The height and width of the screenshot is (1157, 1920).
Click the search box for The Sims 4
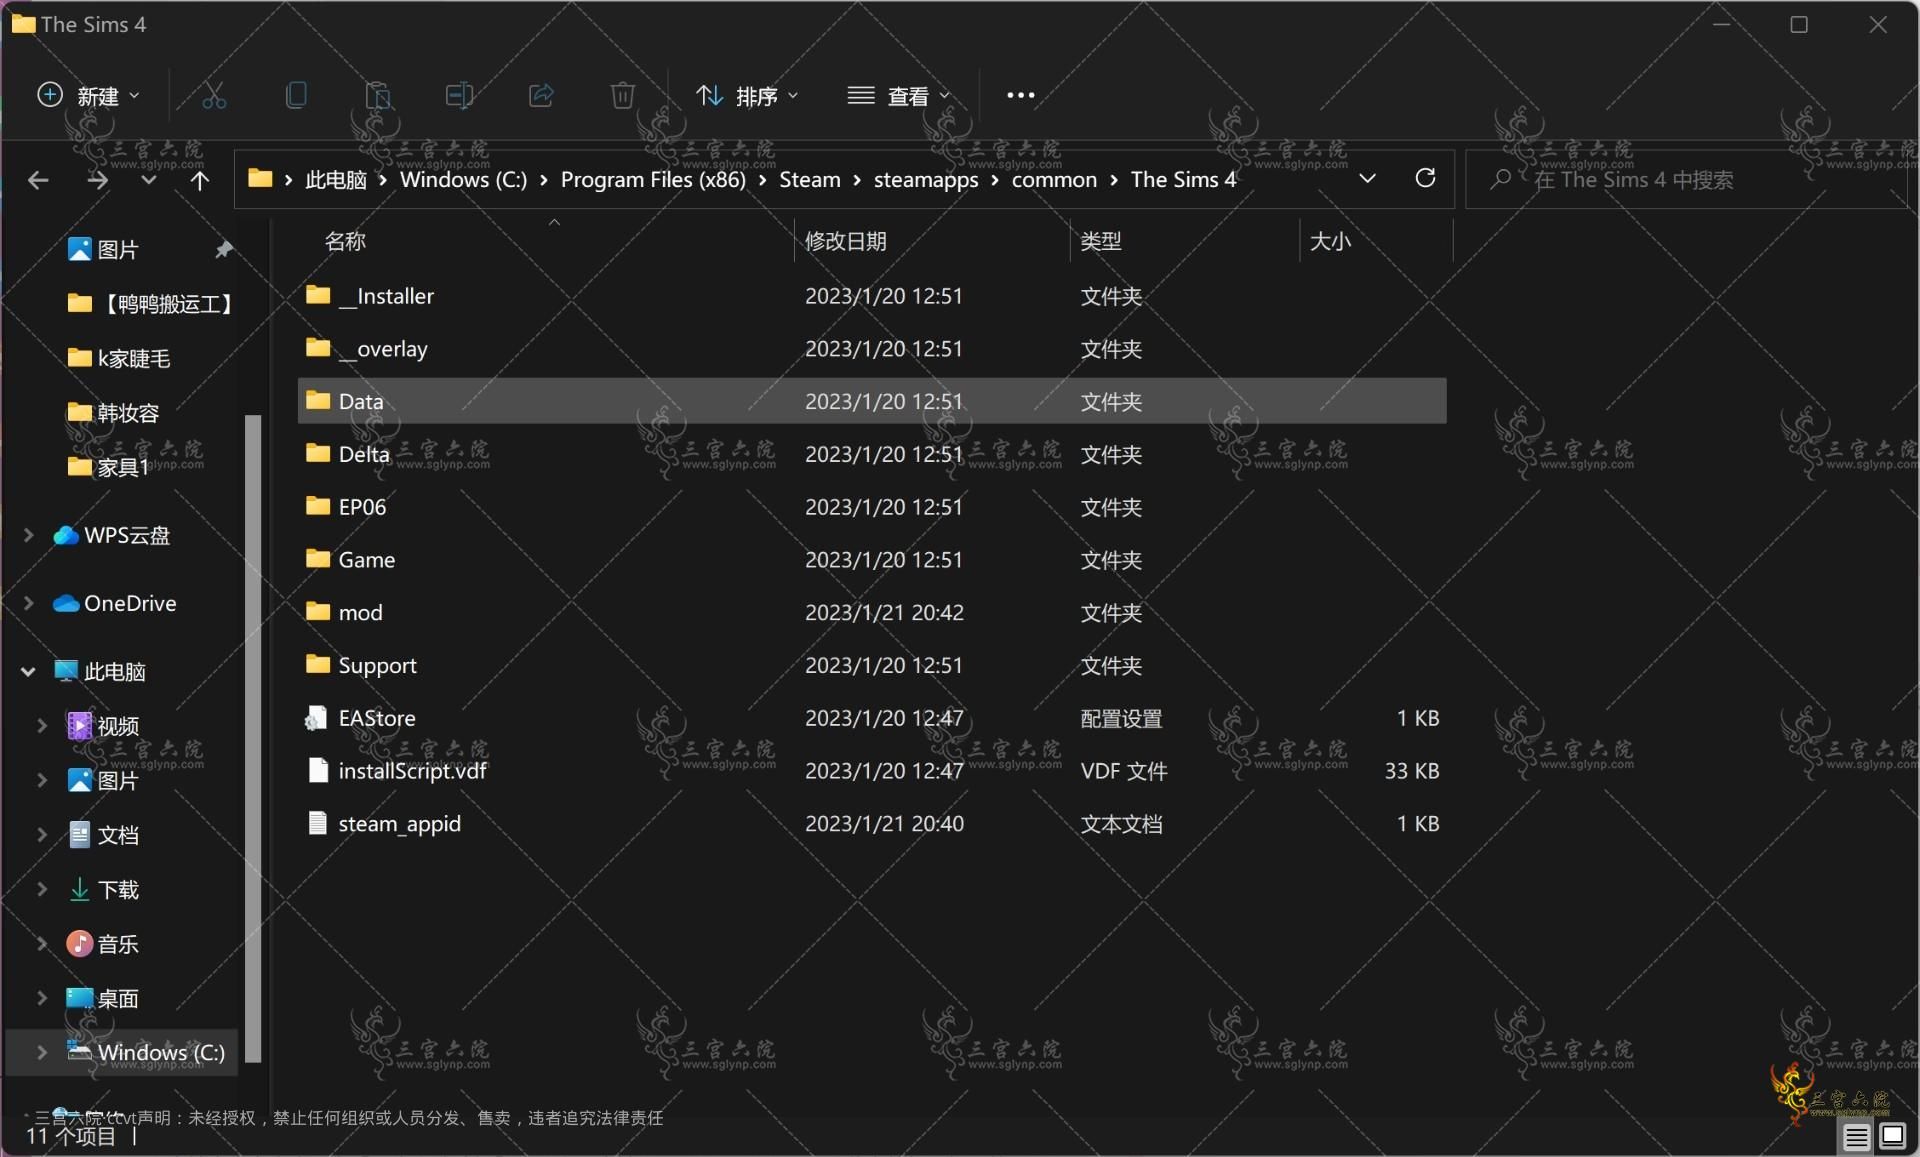coord(1686,180)
